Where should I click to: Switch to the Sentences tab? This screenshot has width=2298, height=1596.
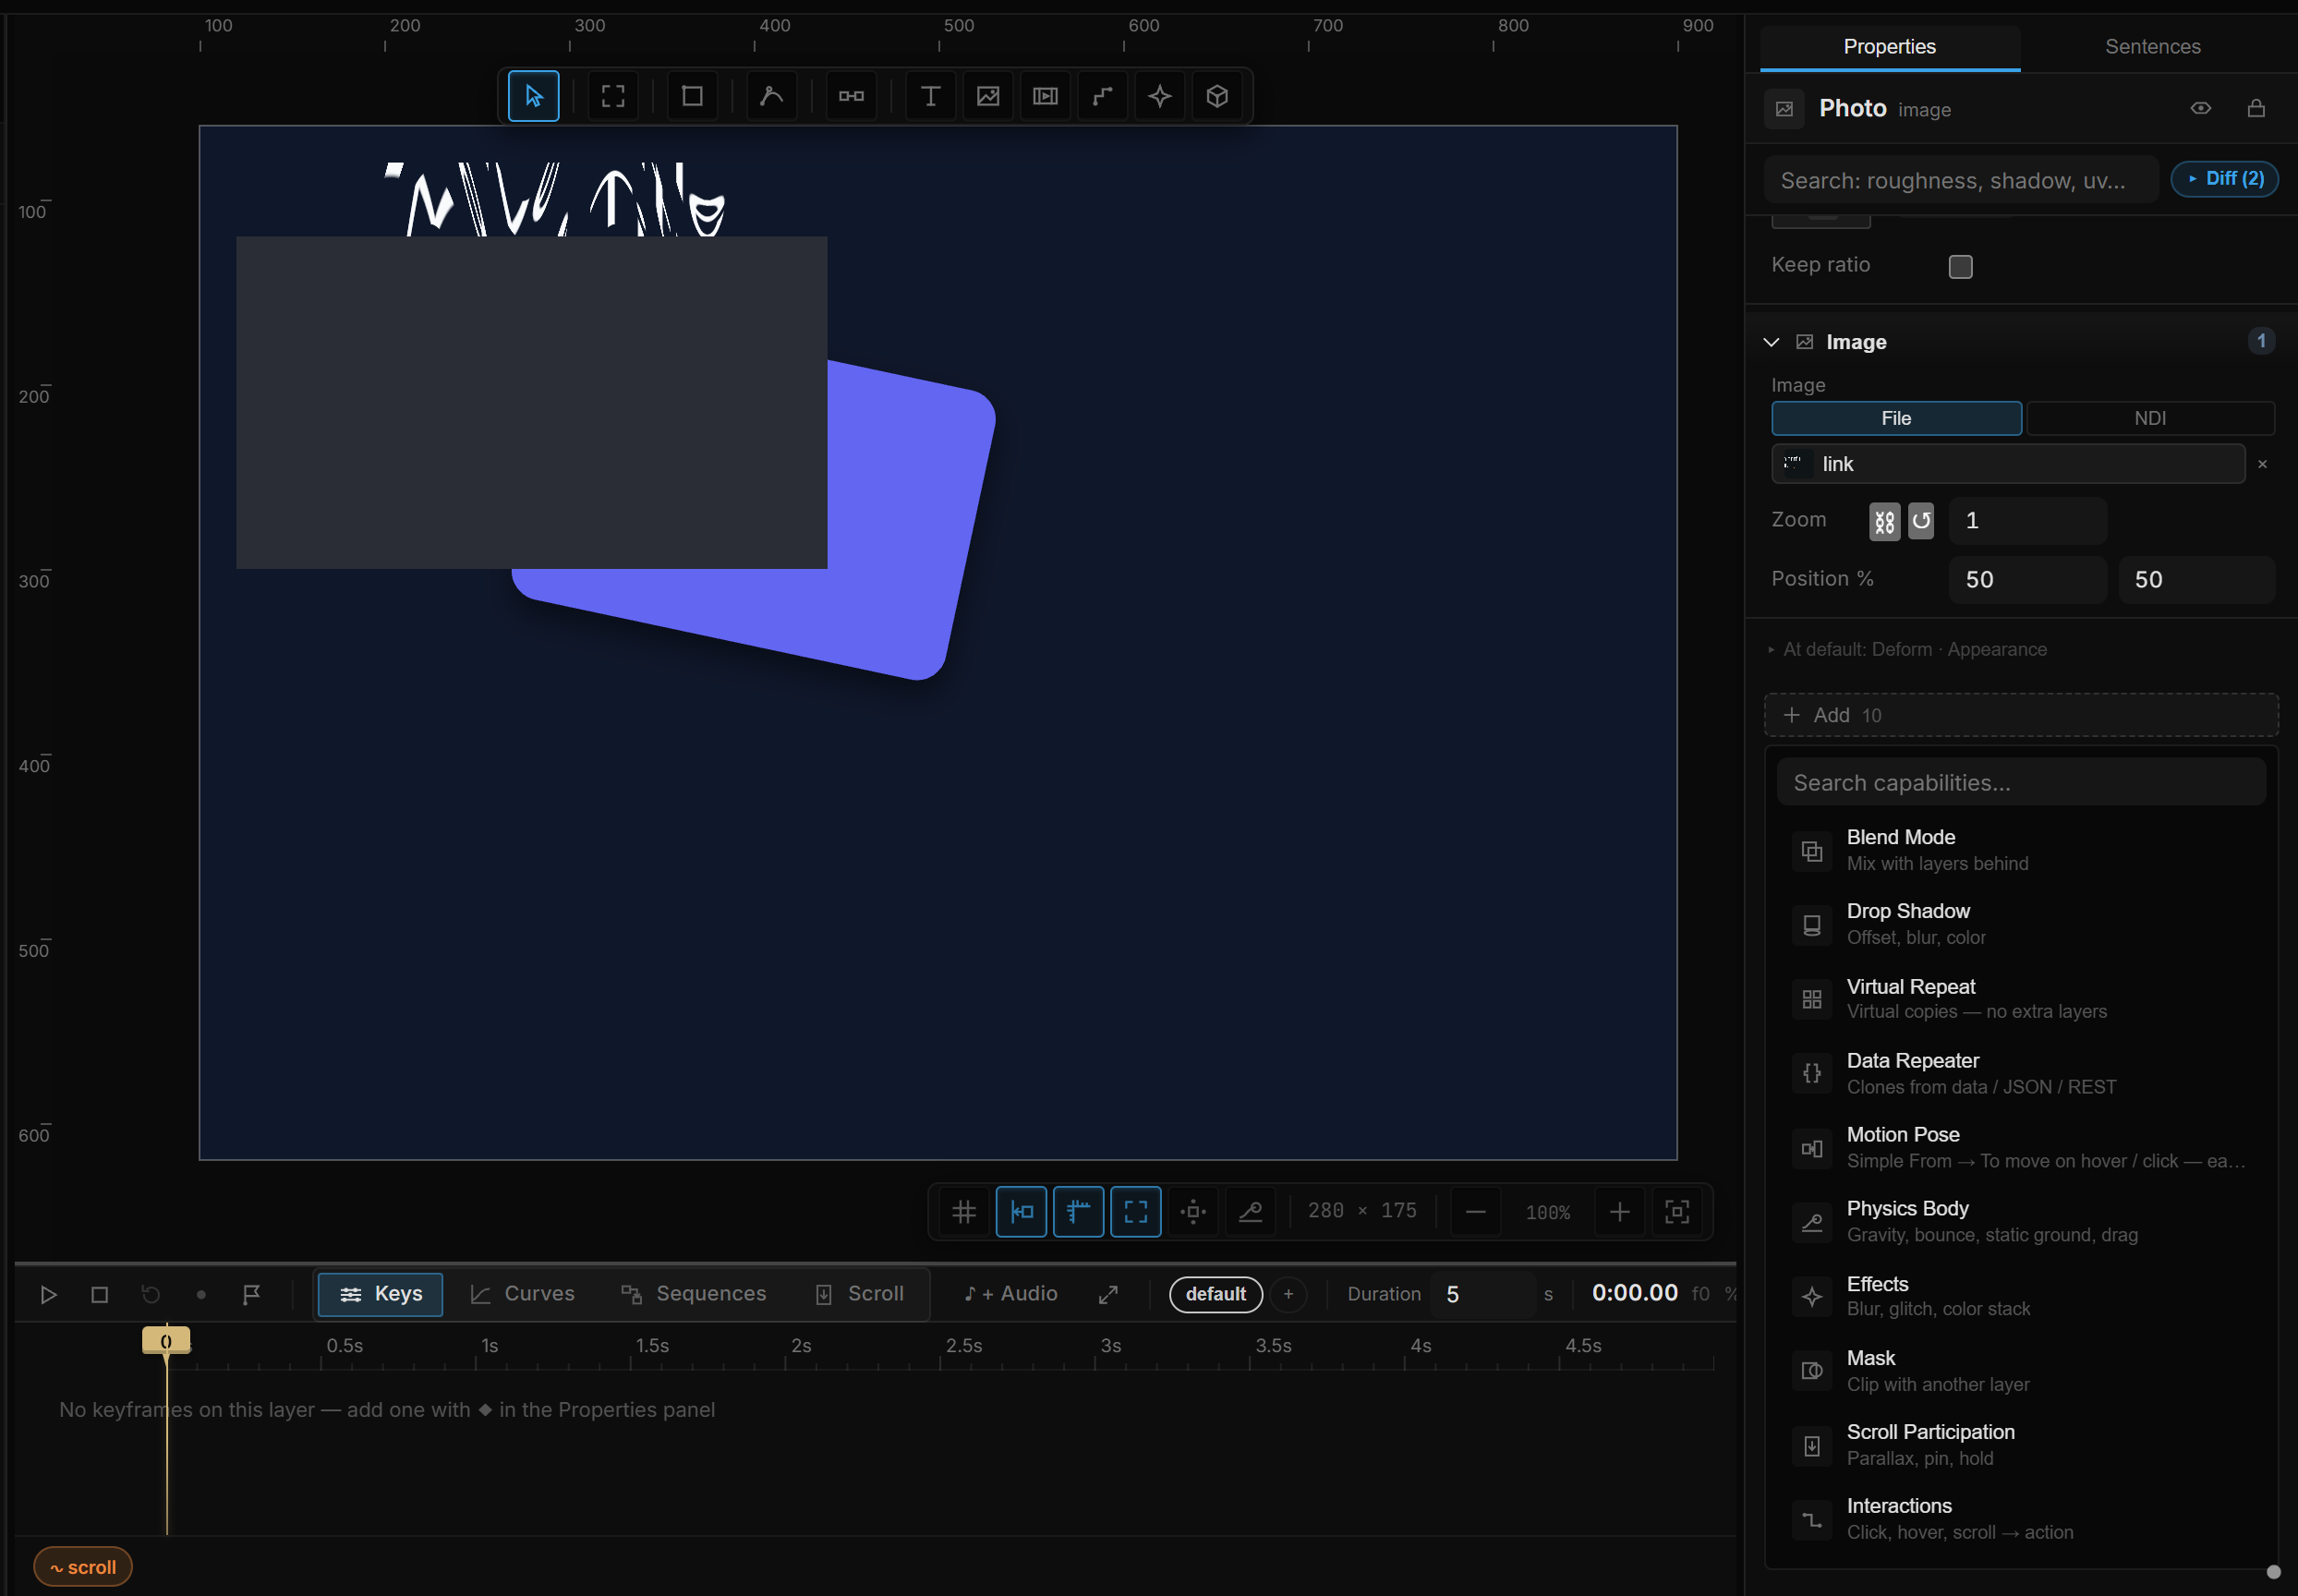(x=2152, y=47)
